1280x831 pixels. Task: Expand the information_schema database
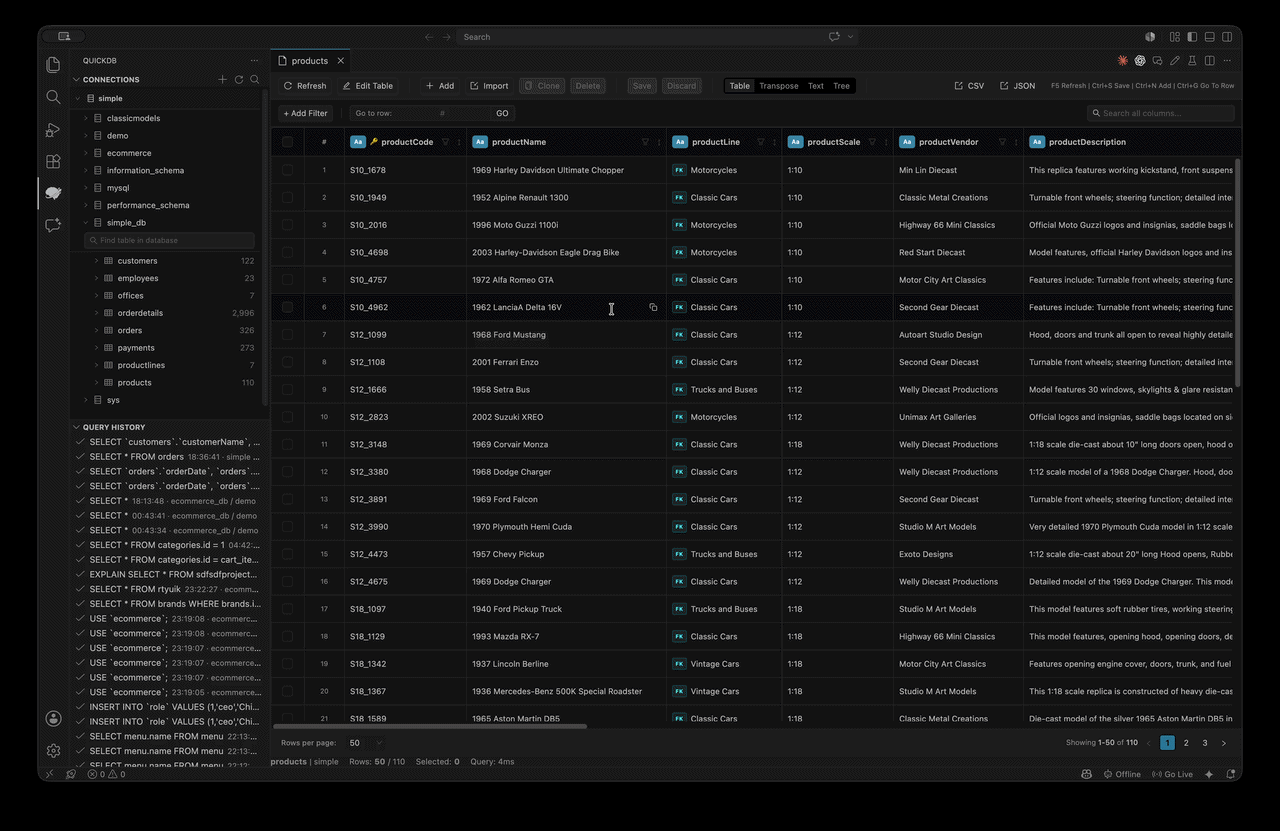tap(86, 170)
